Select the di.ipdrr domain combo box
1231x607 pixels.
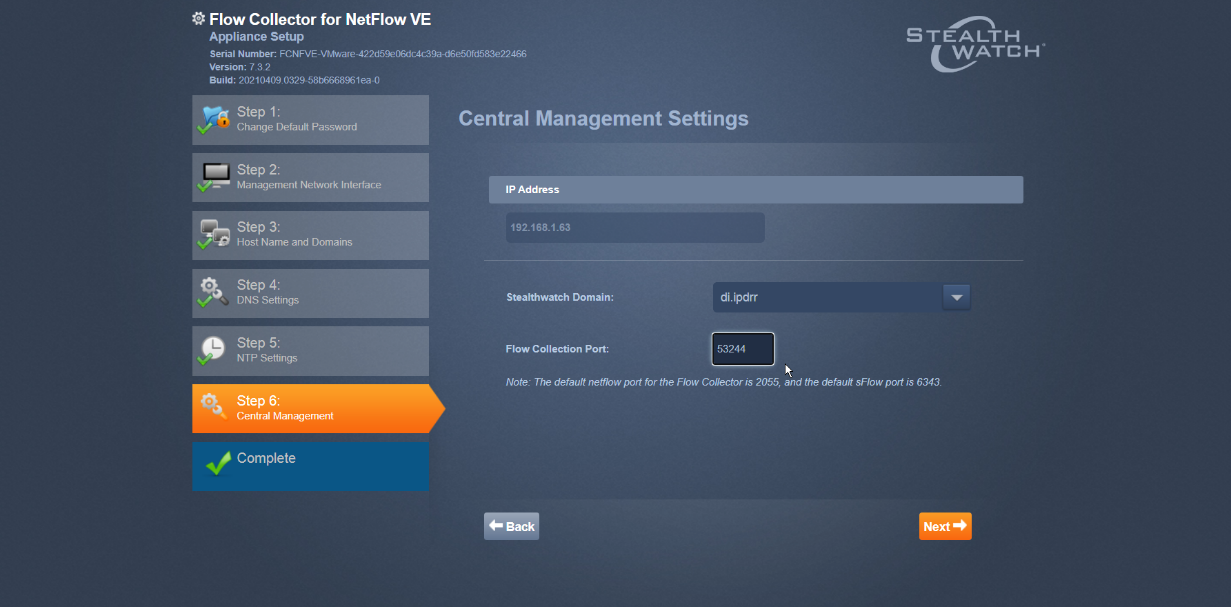tap(826, 297)
